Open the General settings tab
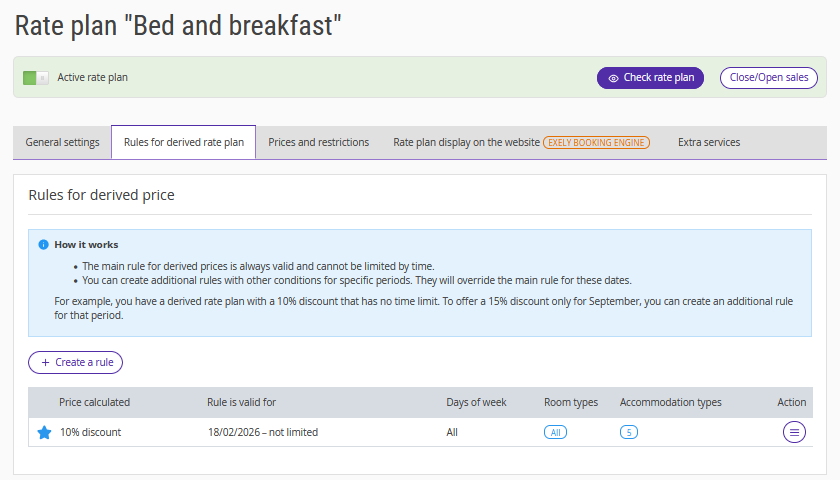The height and width of the screenshot is (480, 840). (x=62, y=142)
